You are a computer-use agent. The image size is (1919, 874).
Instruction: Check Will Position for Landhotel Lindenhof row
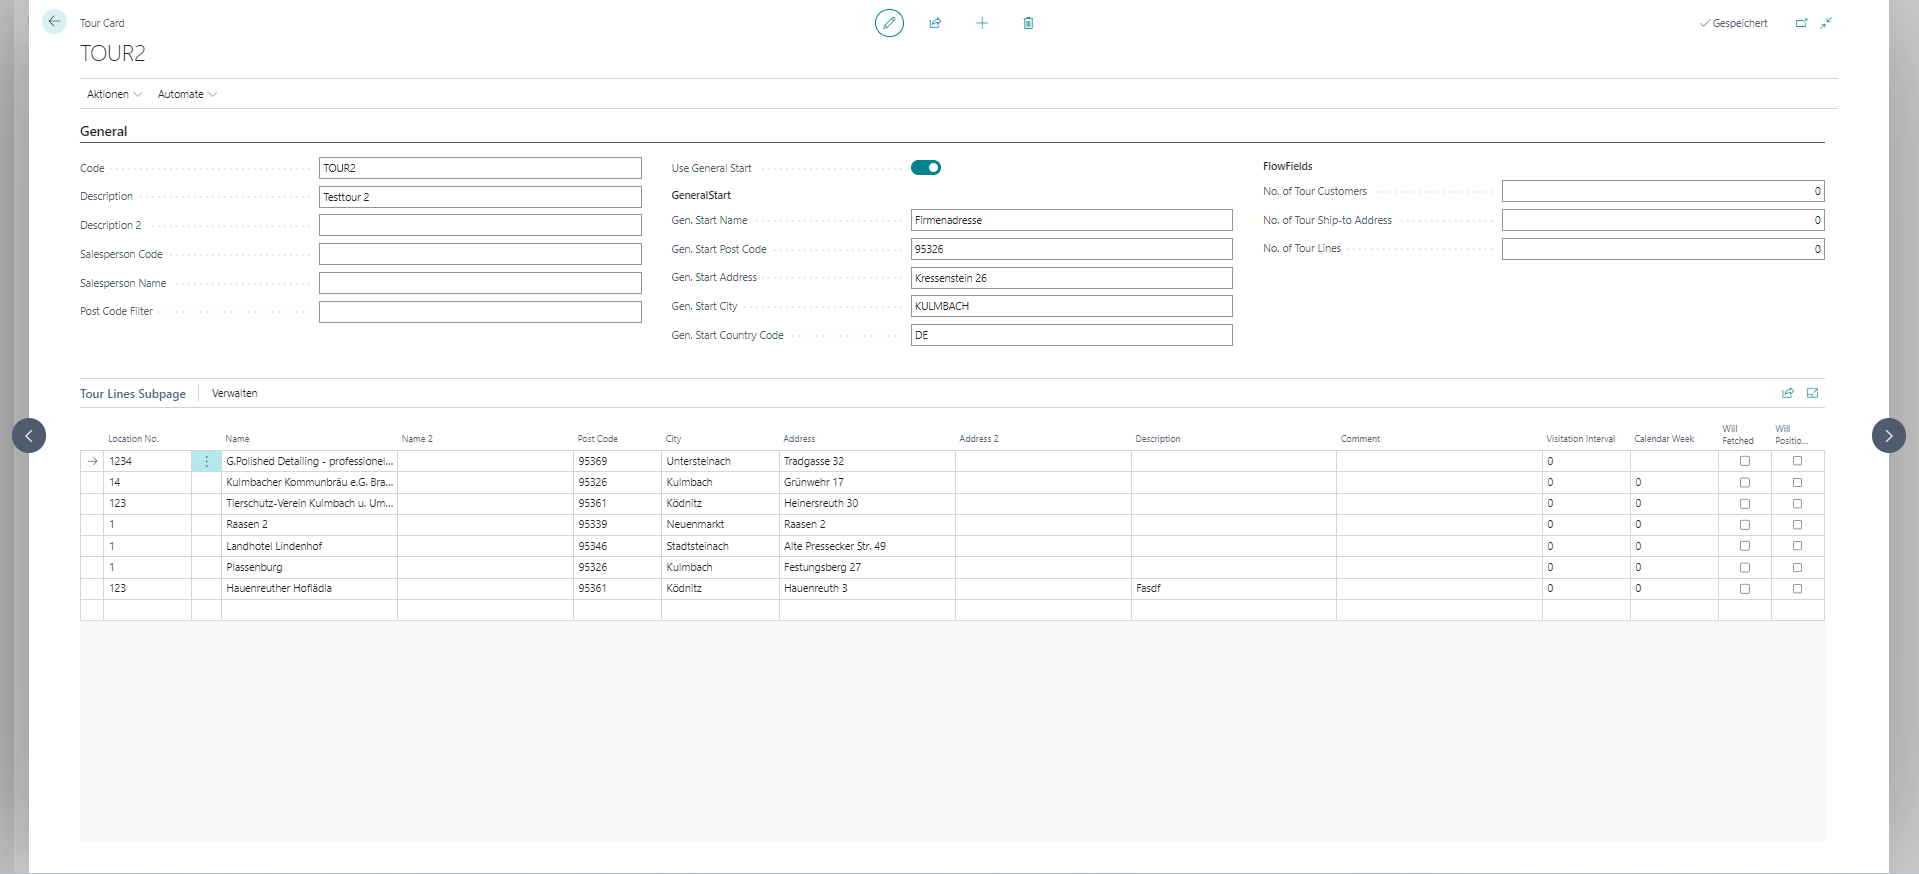tap(1797, 546)
